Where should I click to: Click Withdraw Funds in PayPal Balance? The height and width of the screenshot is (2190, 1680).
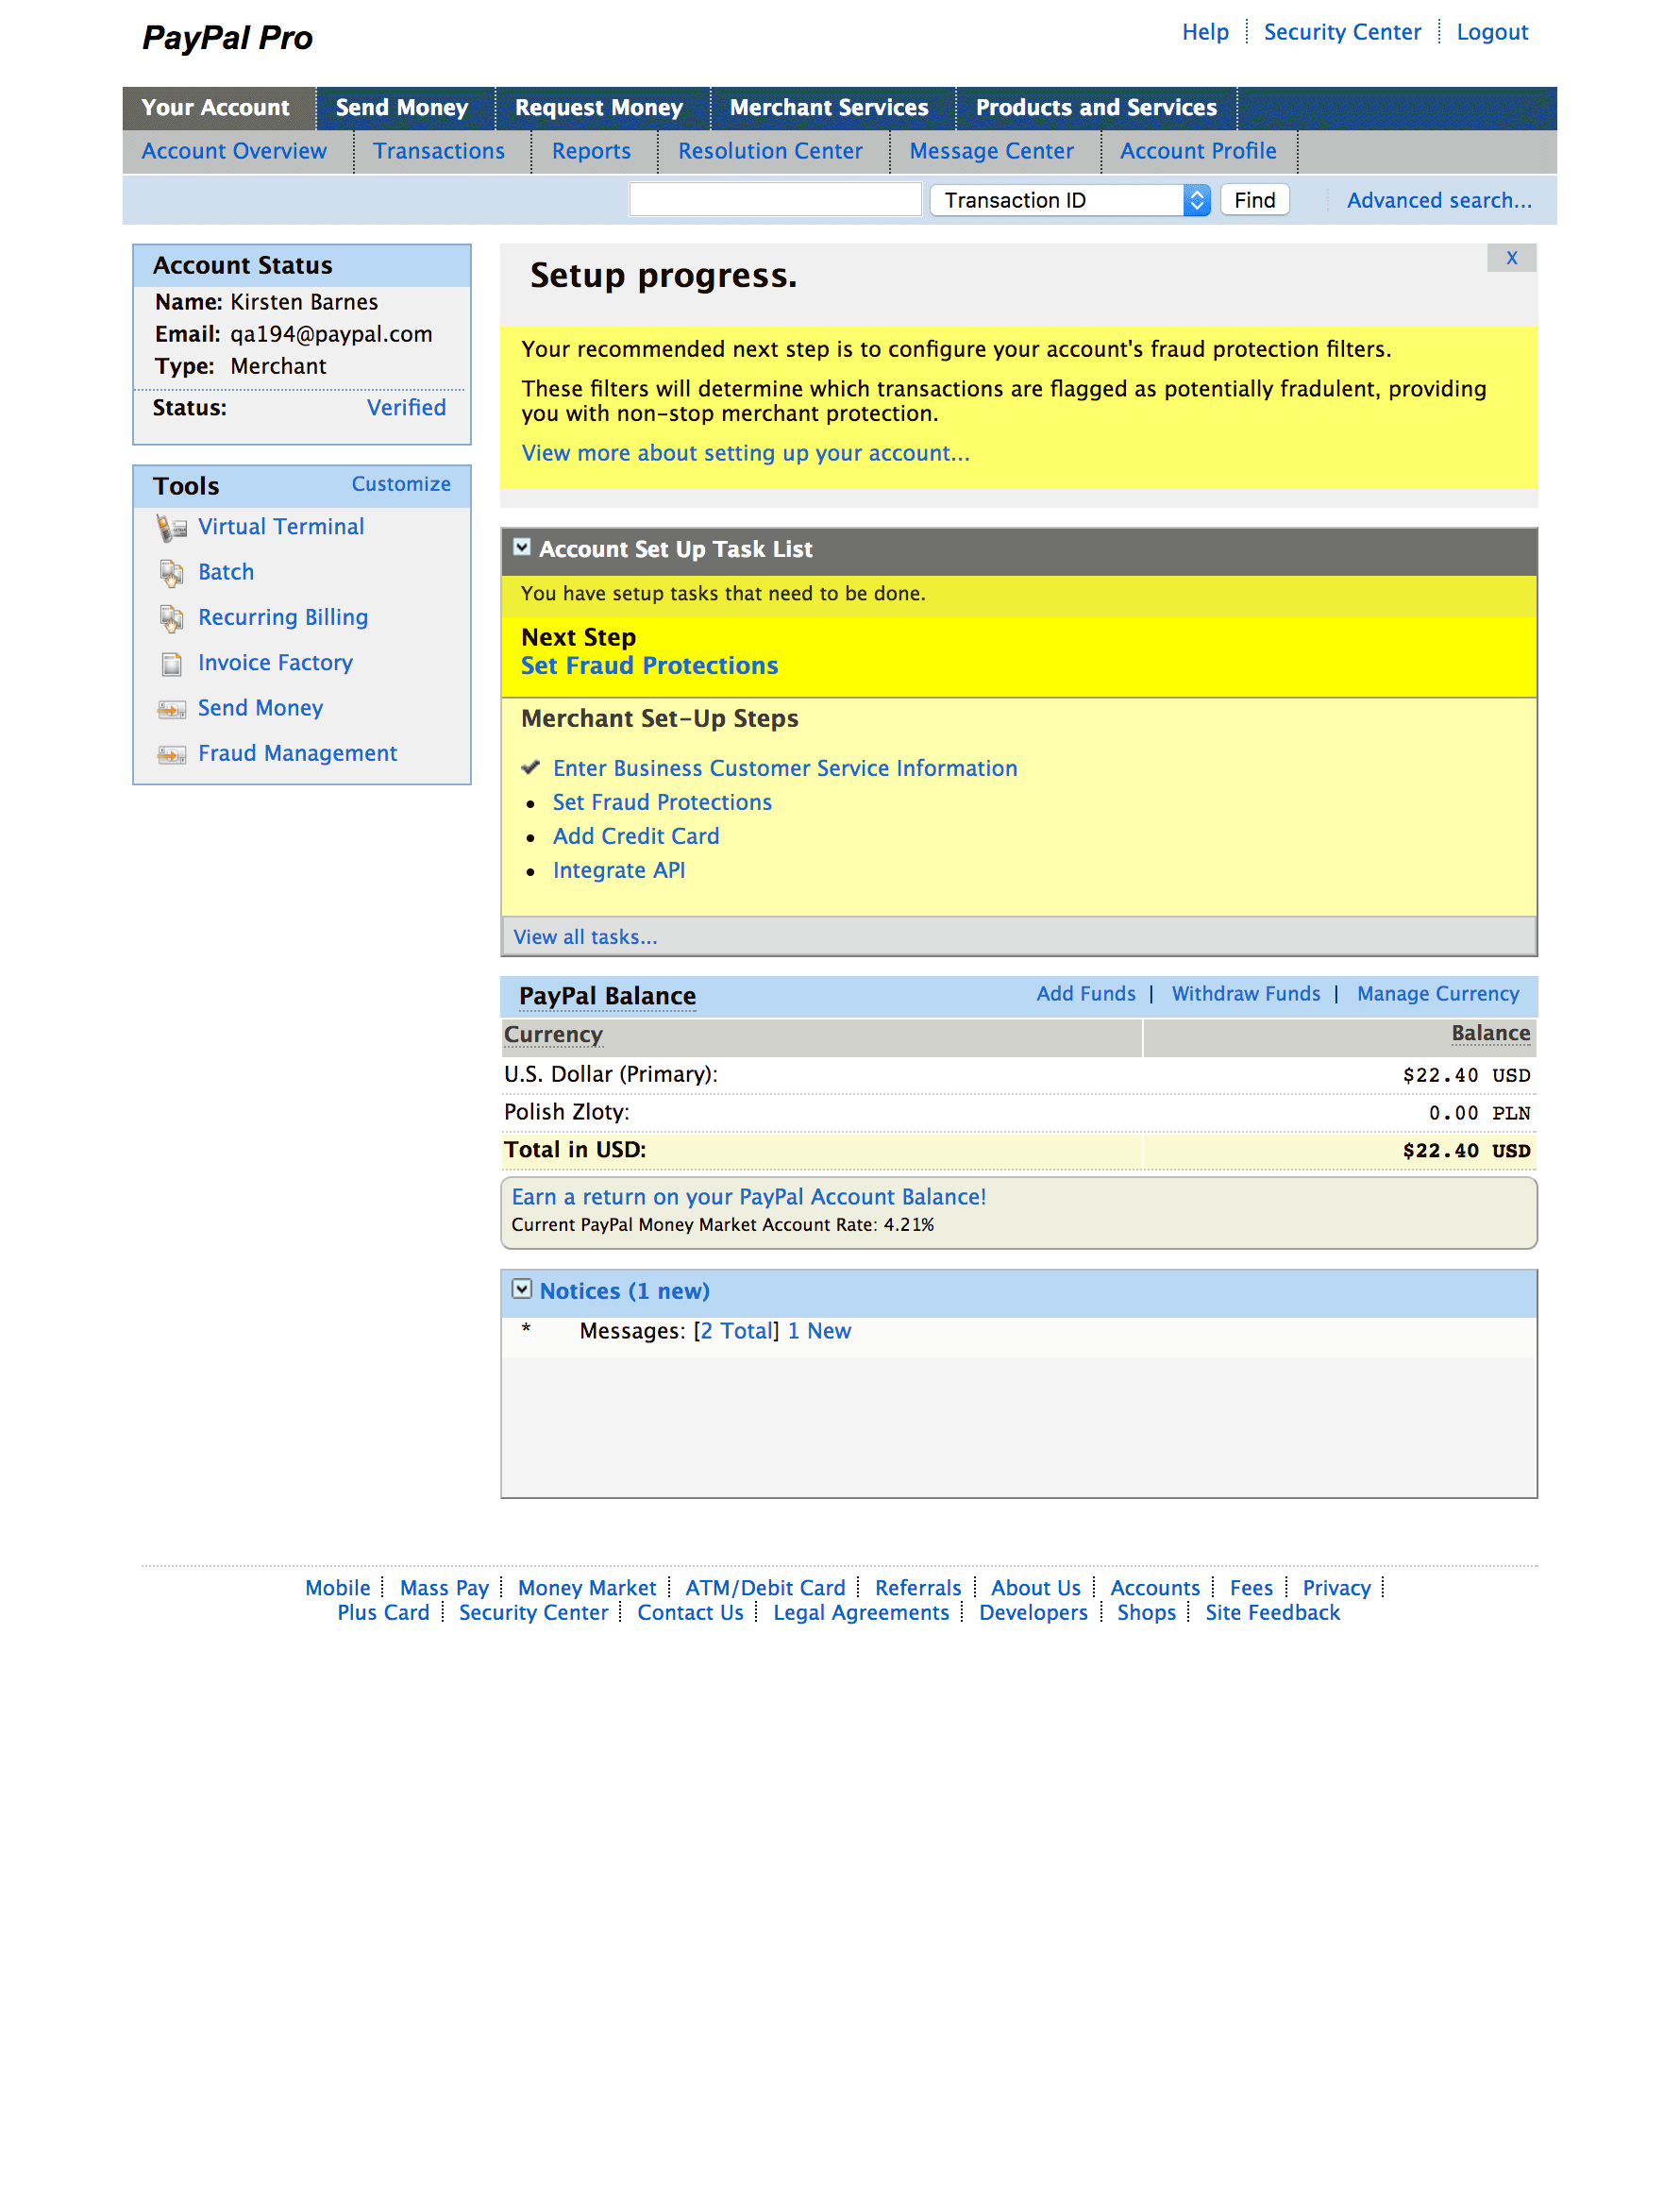click(1245, 994)
